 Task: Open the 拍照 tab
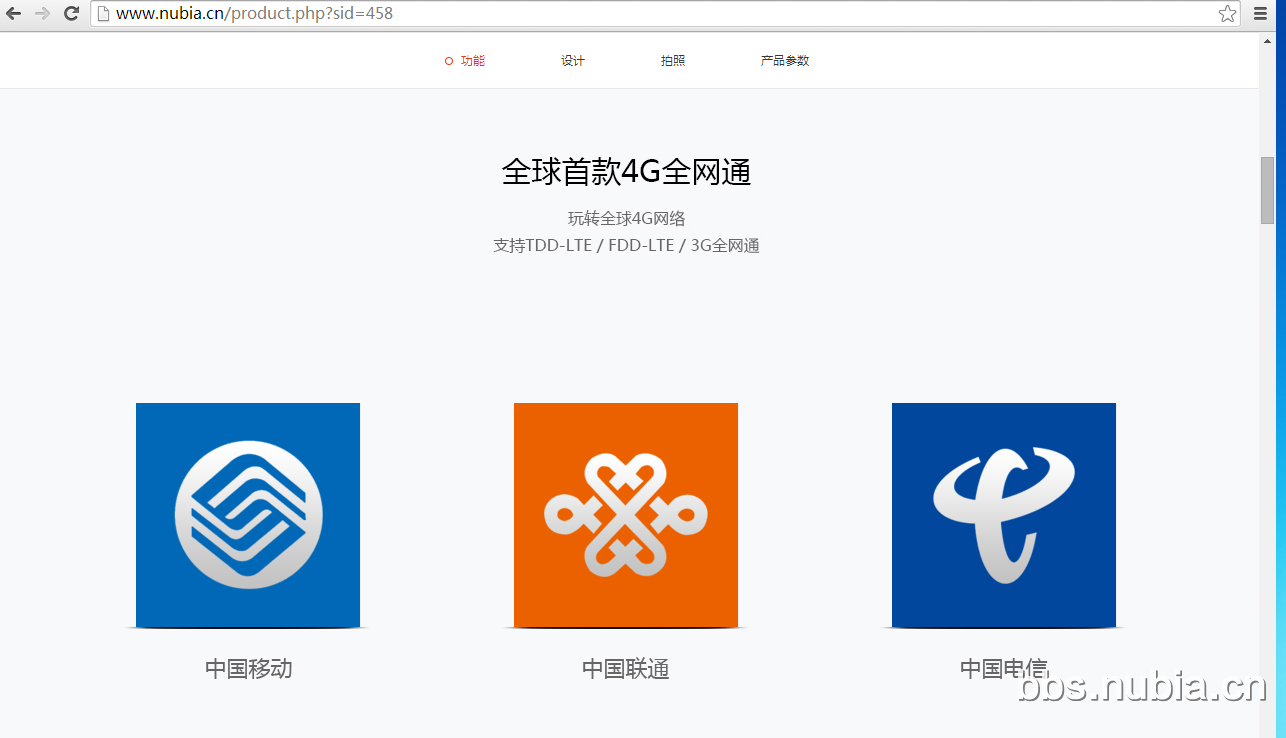tap(673, 61)
